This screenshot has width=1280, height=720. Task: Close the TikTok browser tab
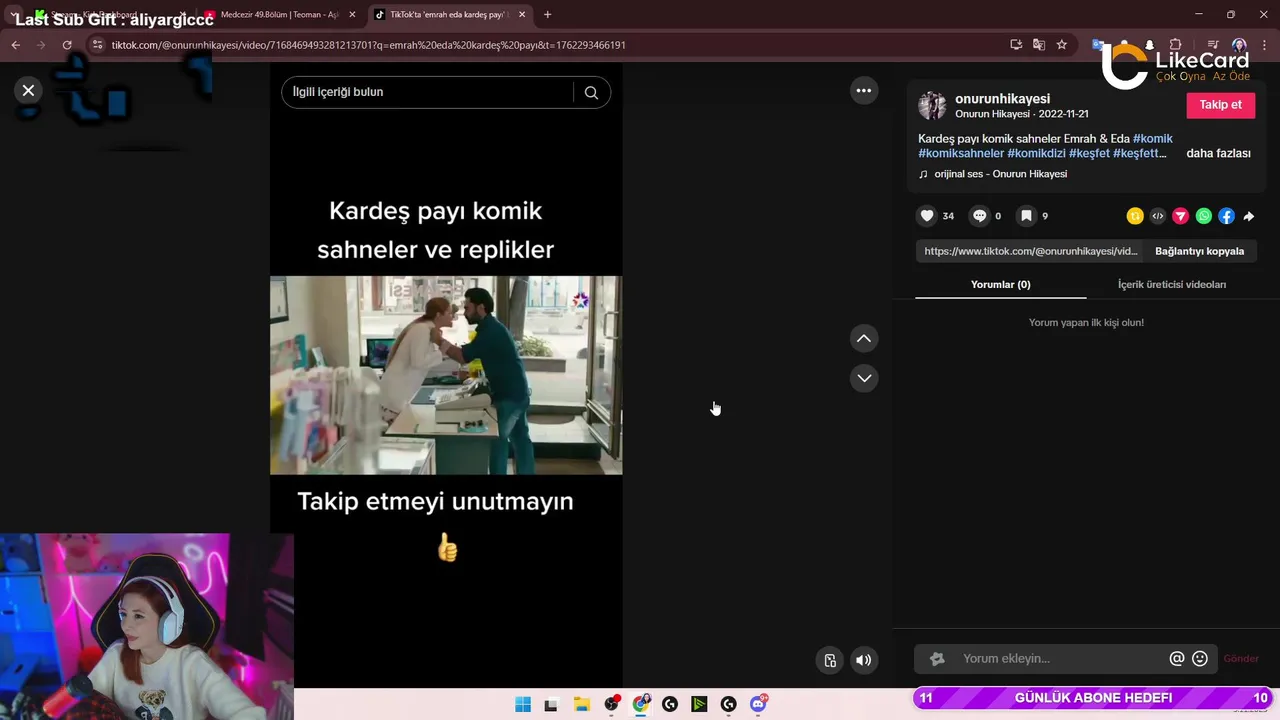tap(521, 15)
